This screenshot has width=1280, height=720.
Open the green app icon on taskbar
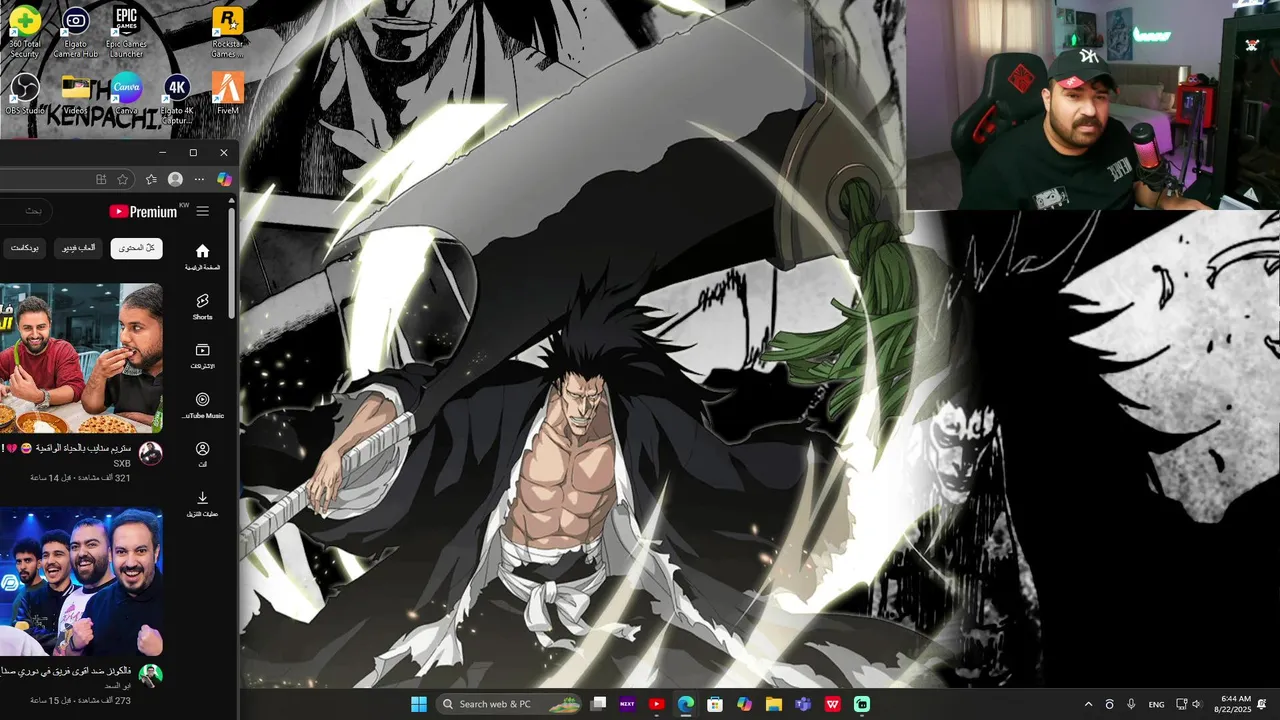(x=861, y=704)
